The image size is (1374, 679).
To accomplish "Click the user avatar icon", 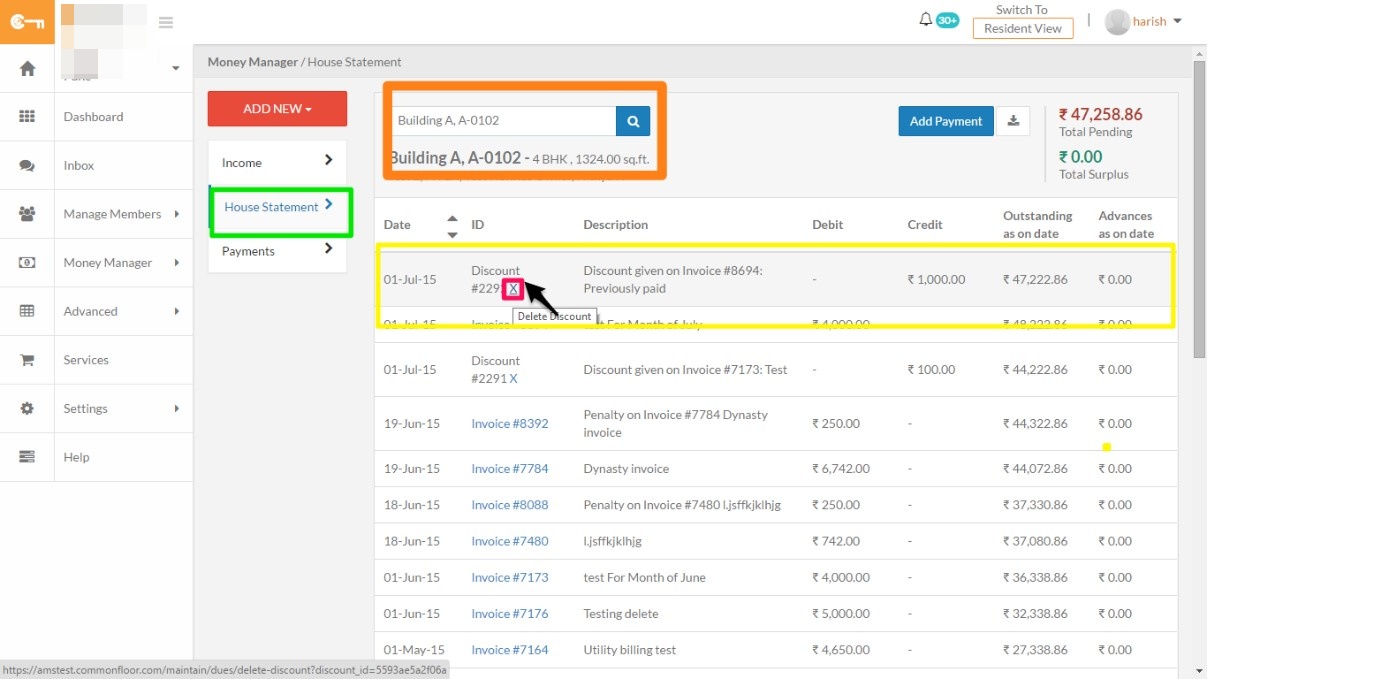I will [1117, 22].
